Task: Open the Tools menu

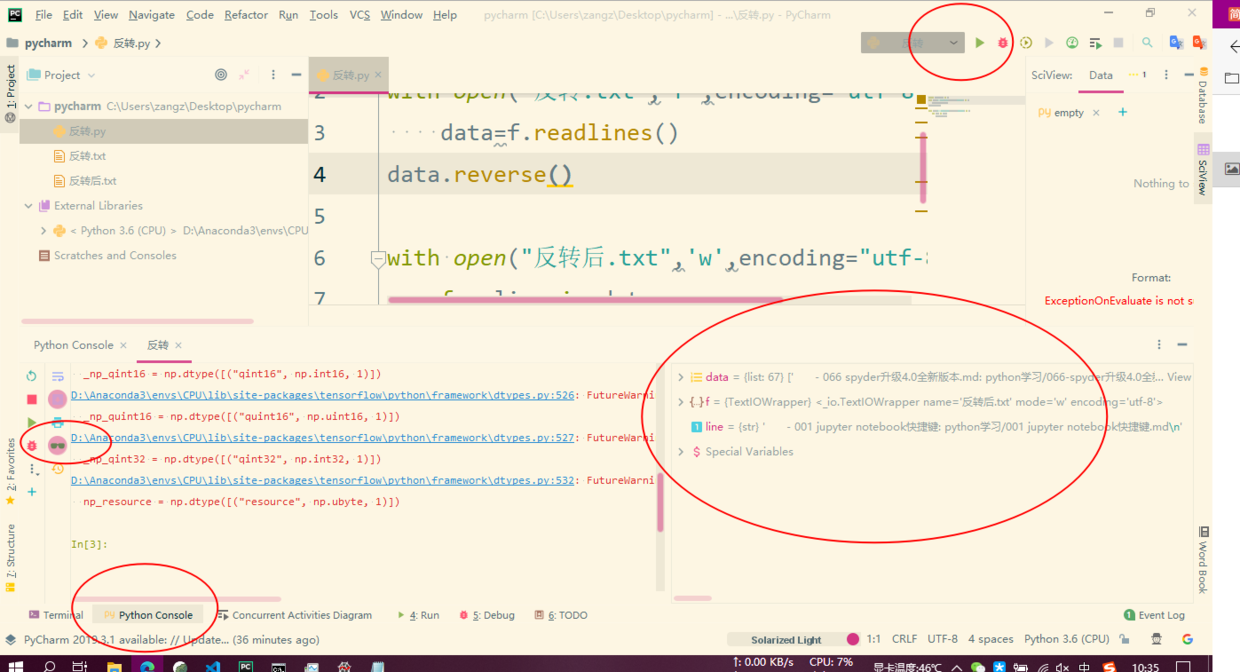Action: 324,15
